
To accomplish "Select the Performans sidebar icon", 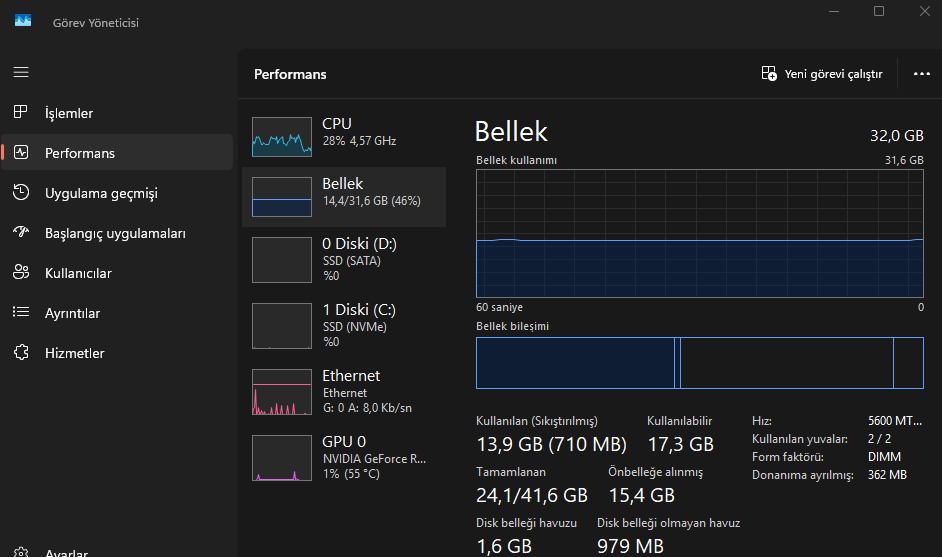I will tap(21, 153).
